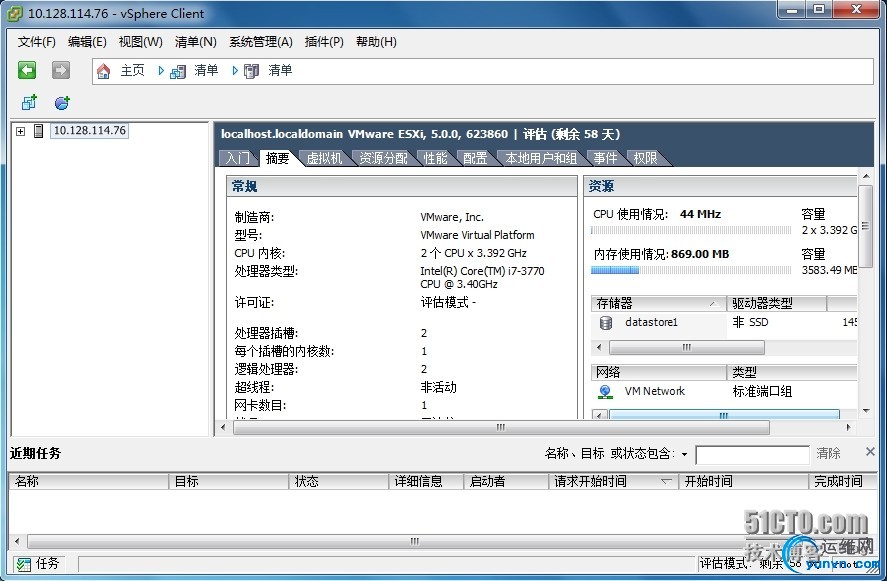Image resolution: width=887 pixels, height=581 pixels.
Task: Open the 文件(F) menu
Action: (37, 42)
